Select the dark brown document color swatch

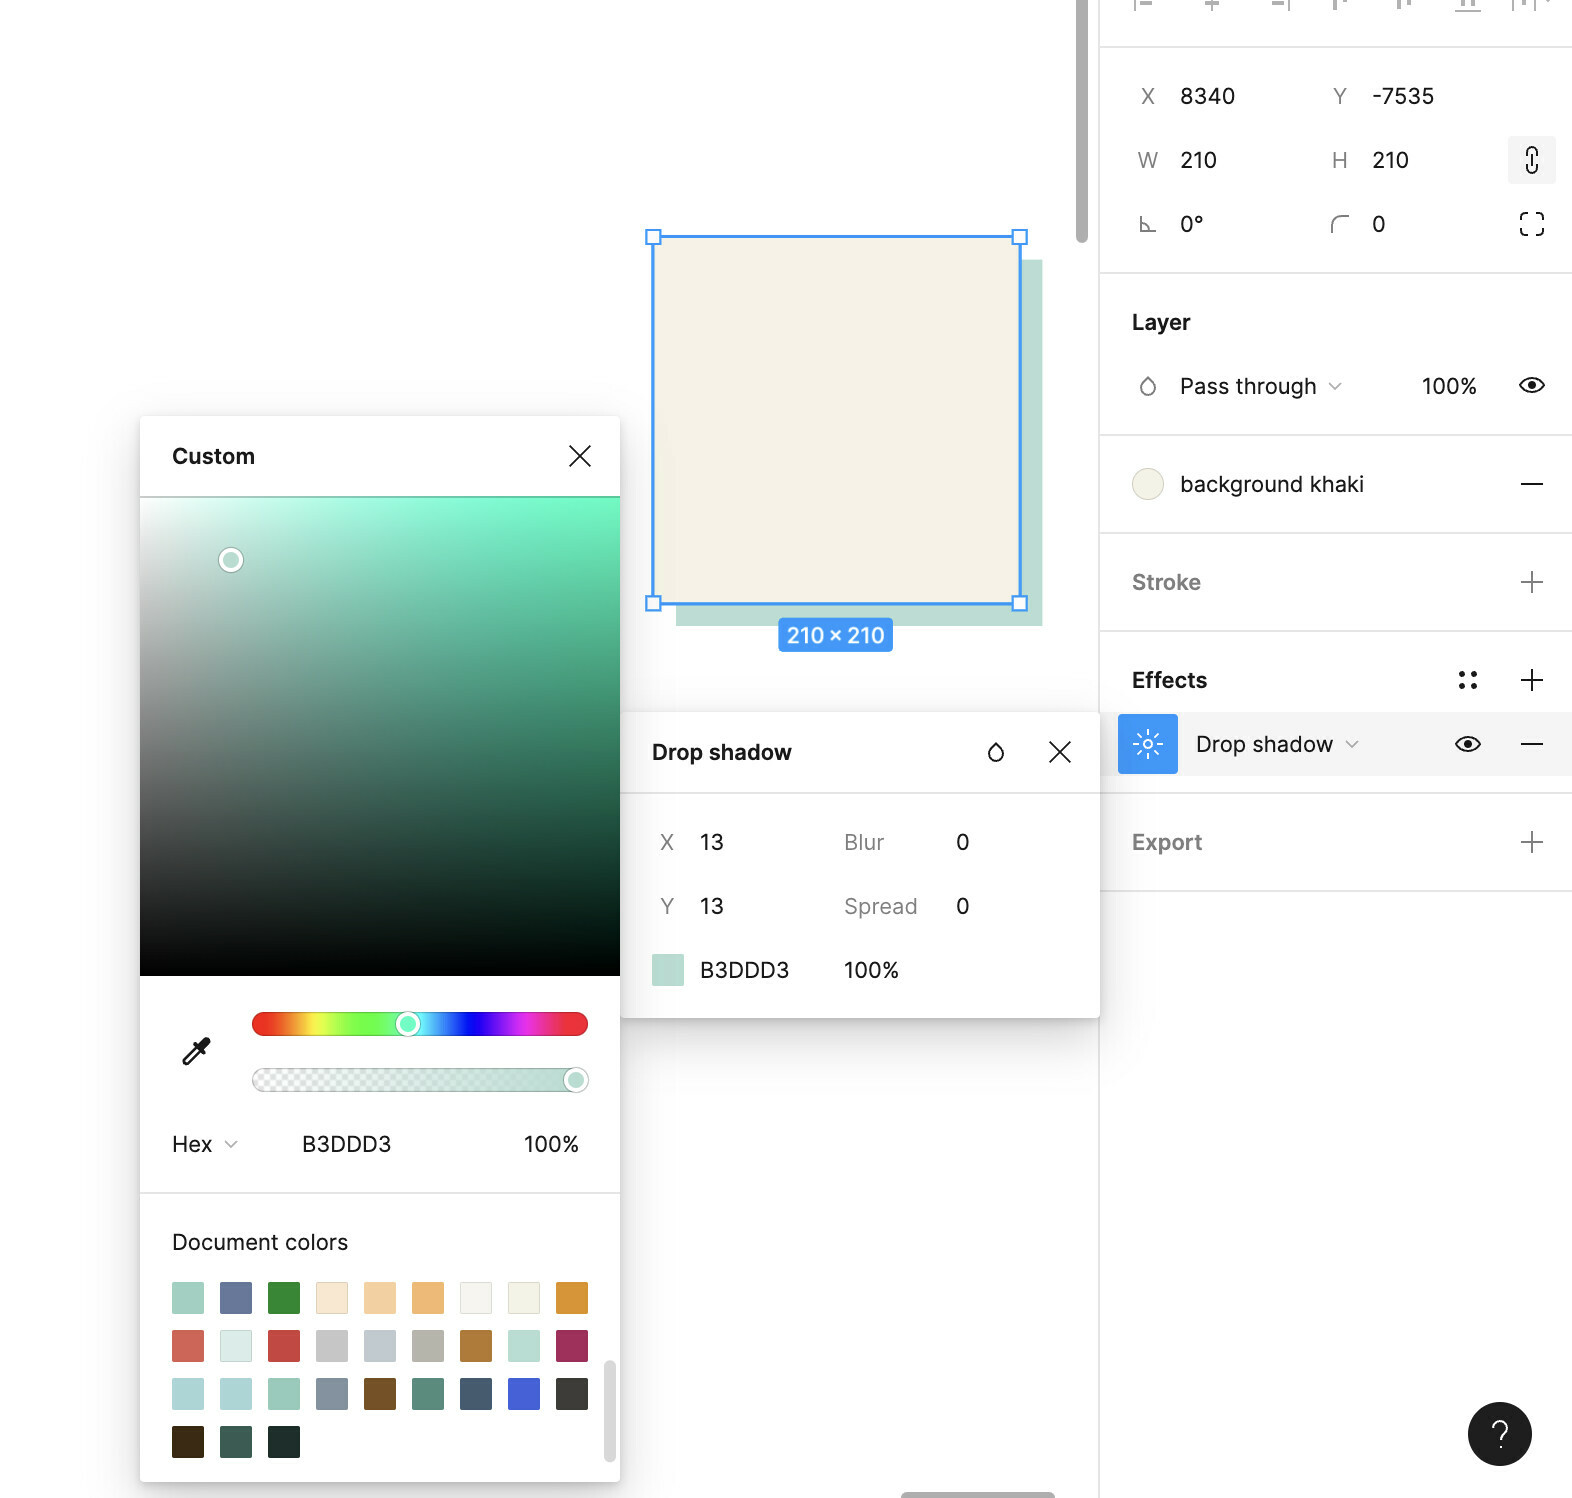(188, 1442)
